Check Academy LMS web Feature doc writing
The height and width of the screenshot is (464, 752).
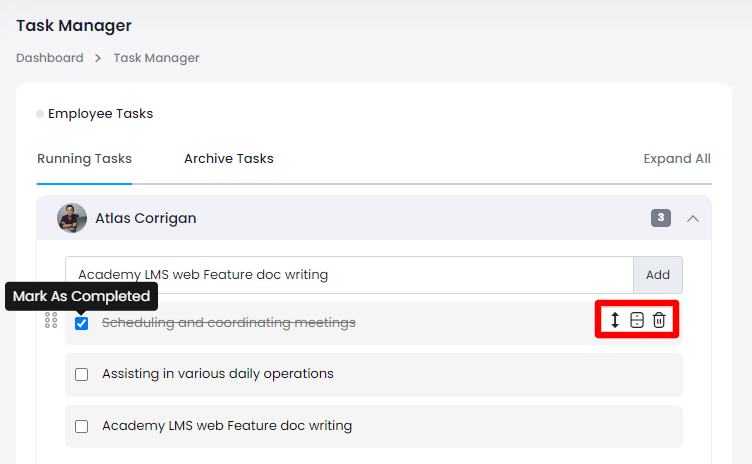click(x=82, y=426)
